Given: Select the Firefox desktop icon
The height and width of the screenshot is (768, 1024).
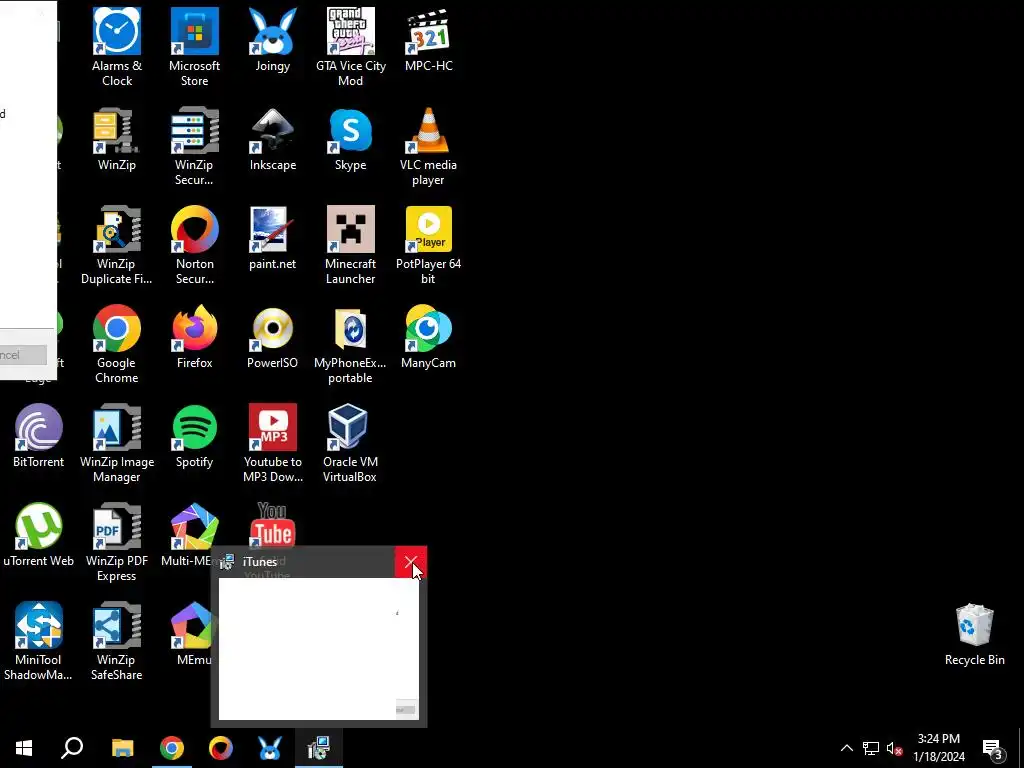Looking at the screenshot, I should pos(195,337).
